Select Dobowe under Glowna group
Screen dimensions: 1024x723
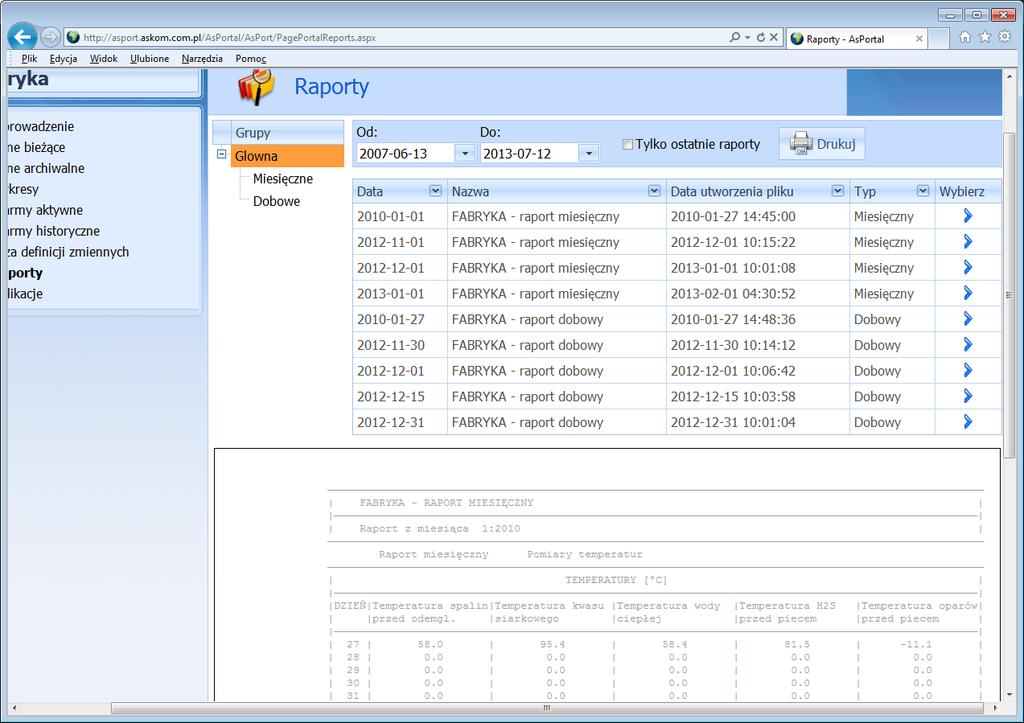pos(276,201)
